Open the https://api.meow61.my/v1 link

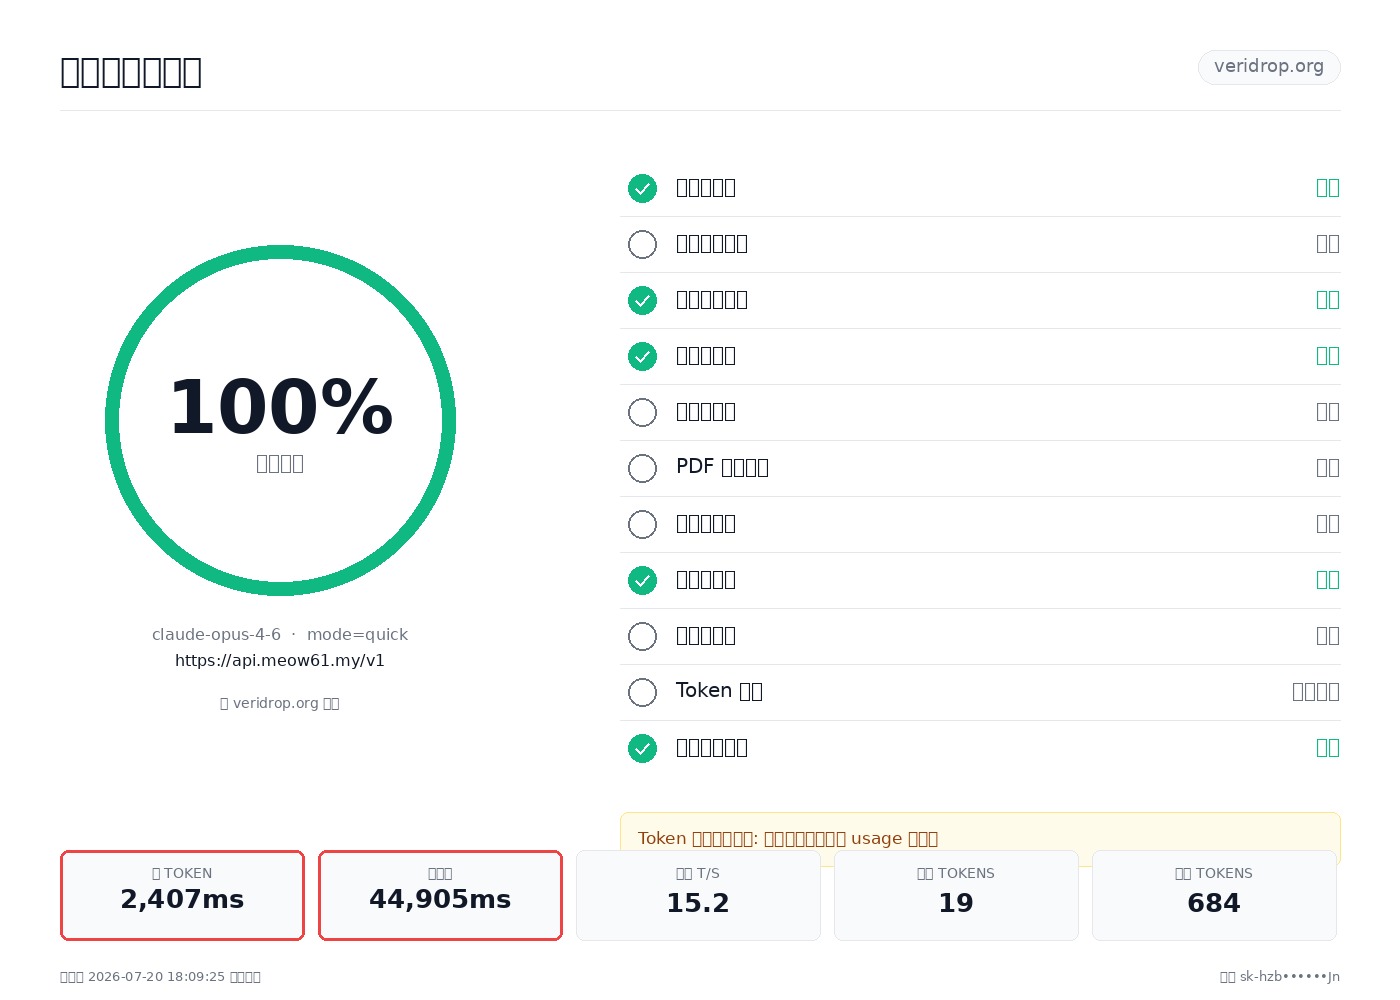tap(280, 660)
